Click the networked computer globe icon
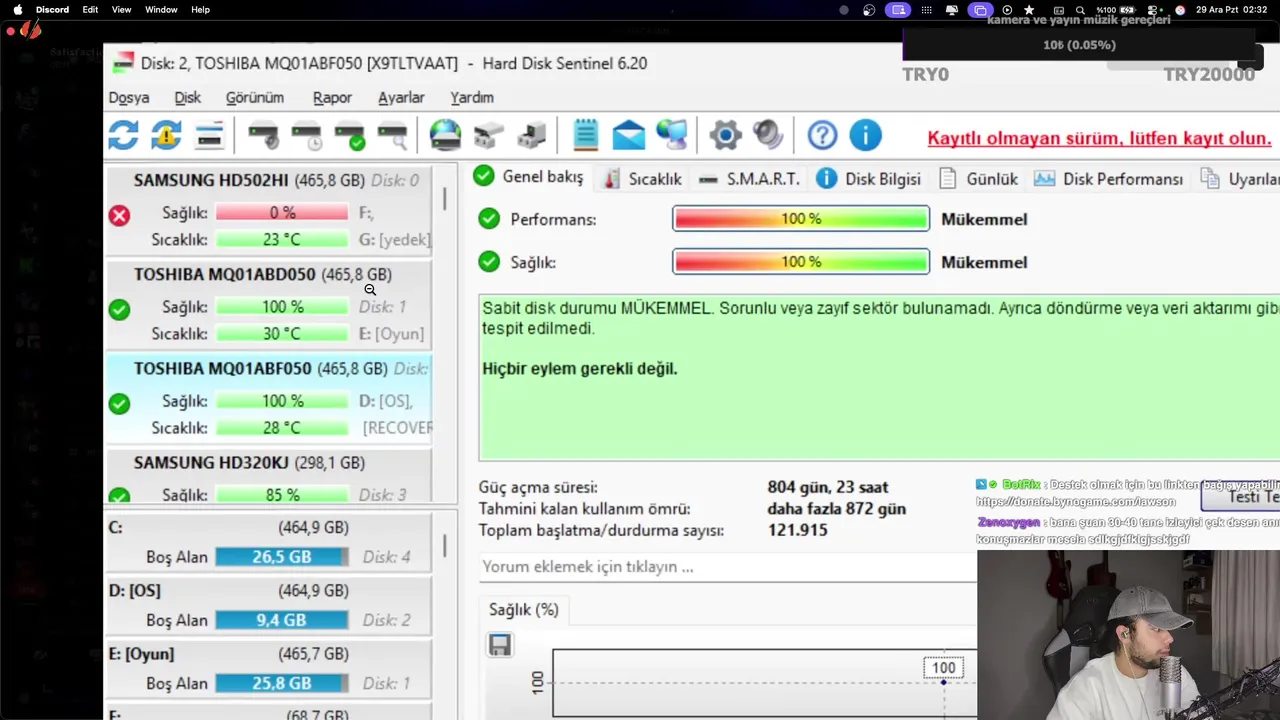 (671, 135)
